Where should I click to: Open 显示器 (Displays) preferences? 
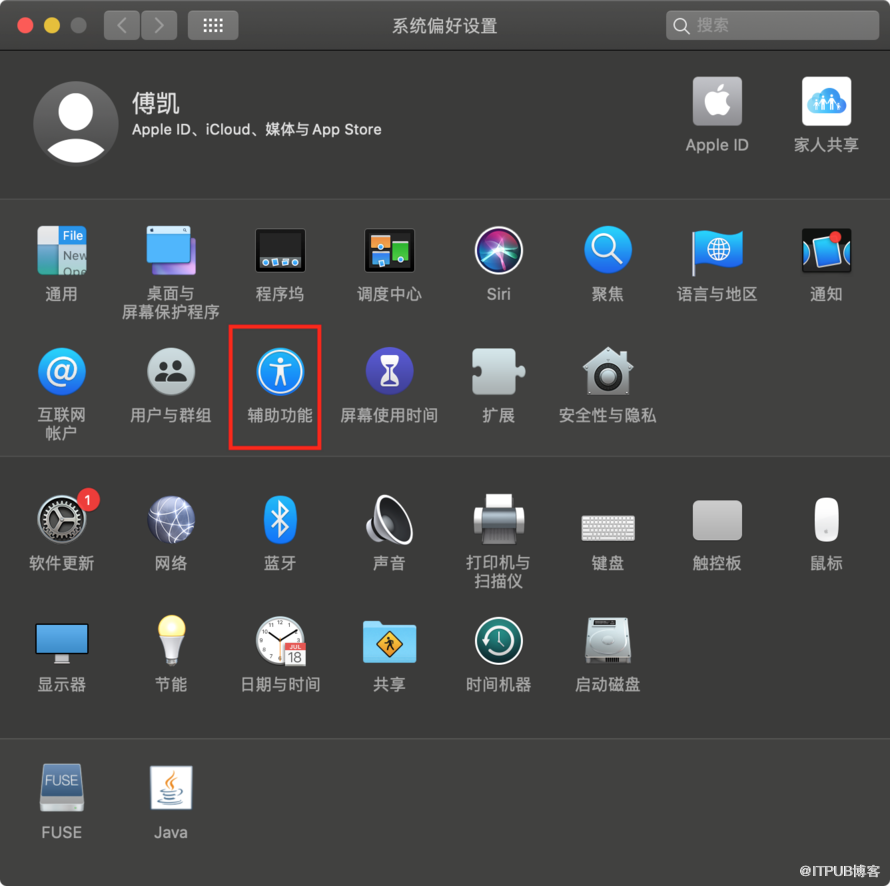pos(62,644)
